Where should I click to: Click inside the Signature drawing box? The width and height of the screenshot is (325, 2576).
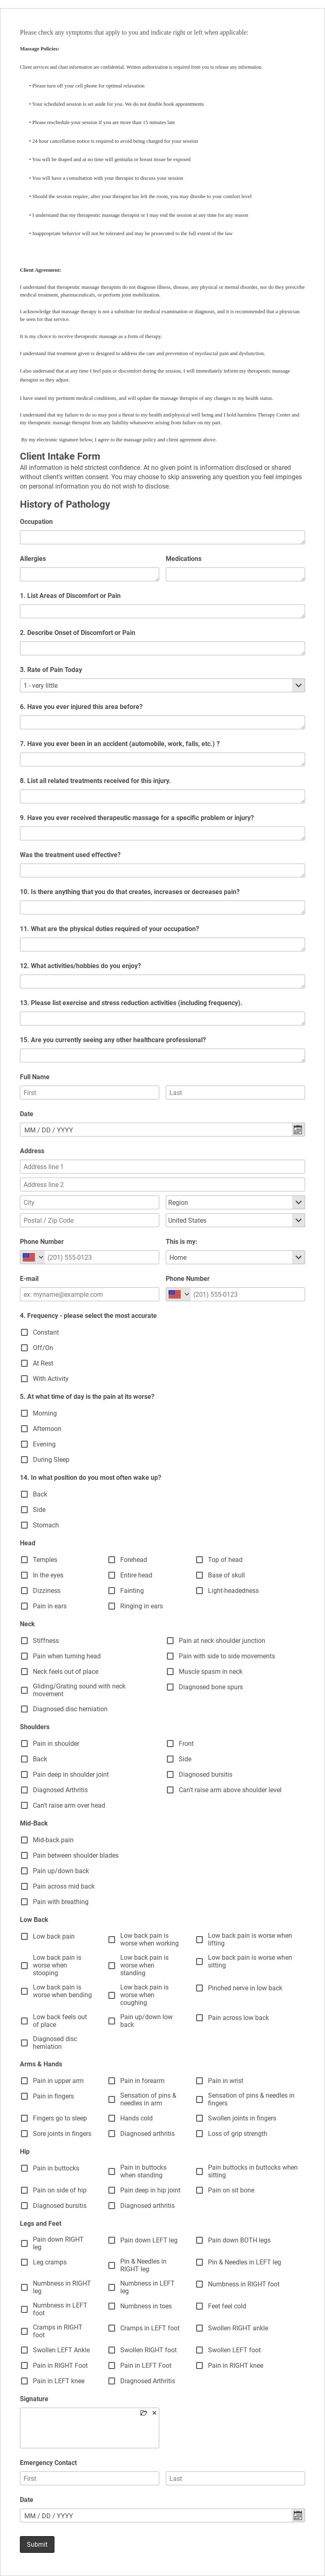89,2428
